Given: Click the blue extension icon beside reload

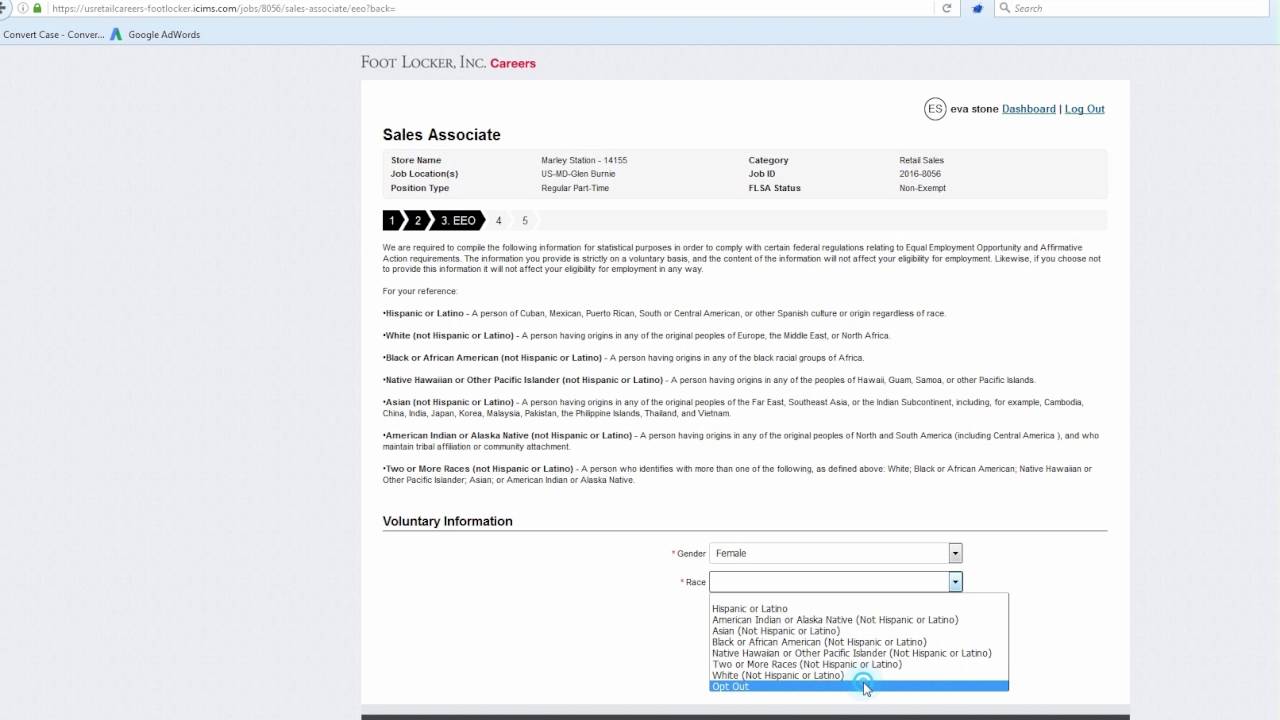Looking at the screenshot, I should click(x=978, y=8).
